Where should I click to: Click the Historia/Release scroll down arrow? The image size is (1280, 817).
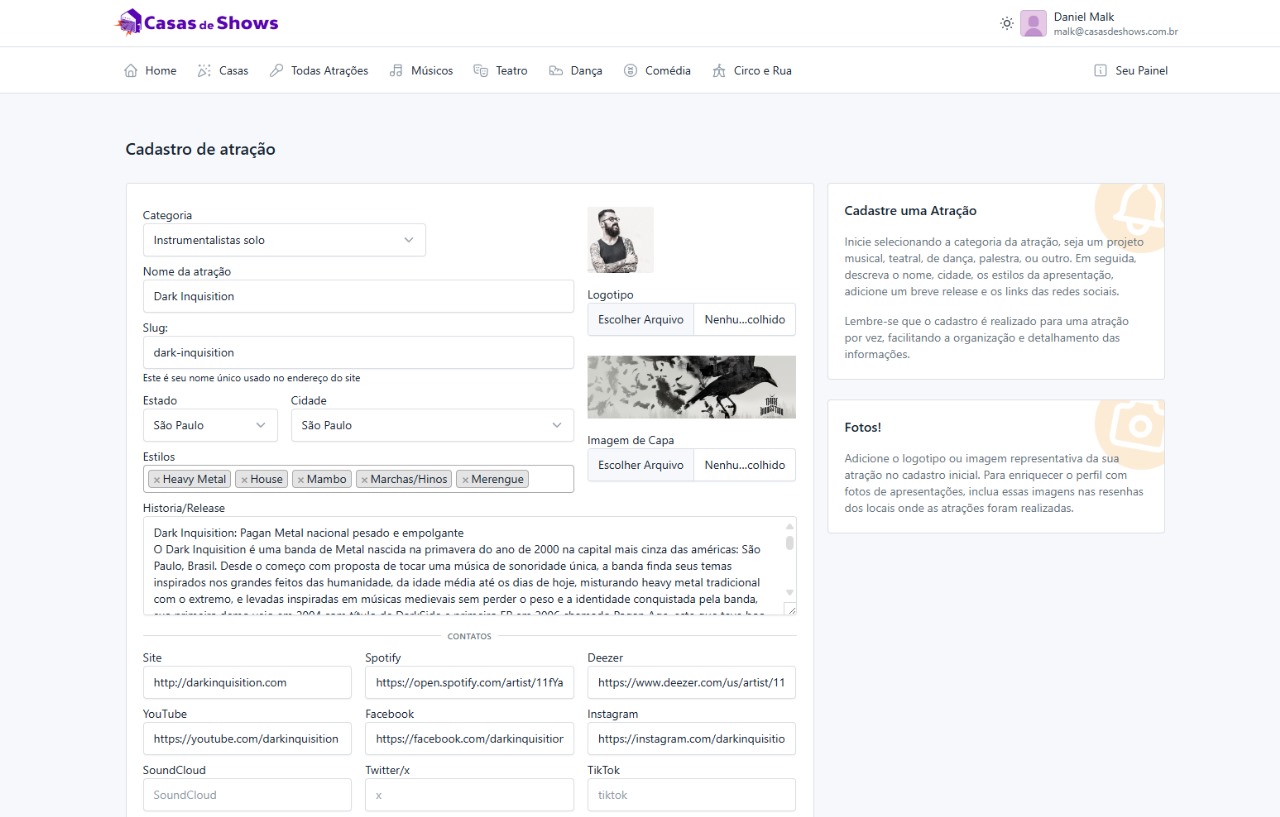(790, 593)
